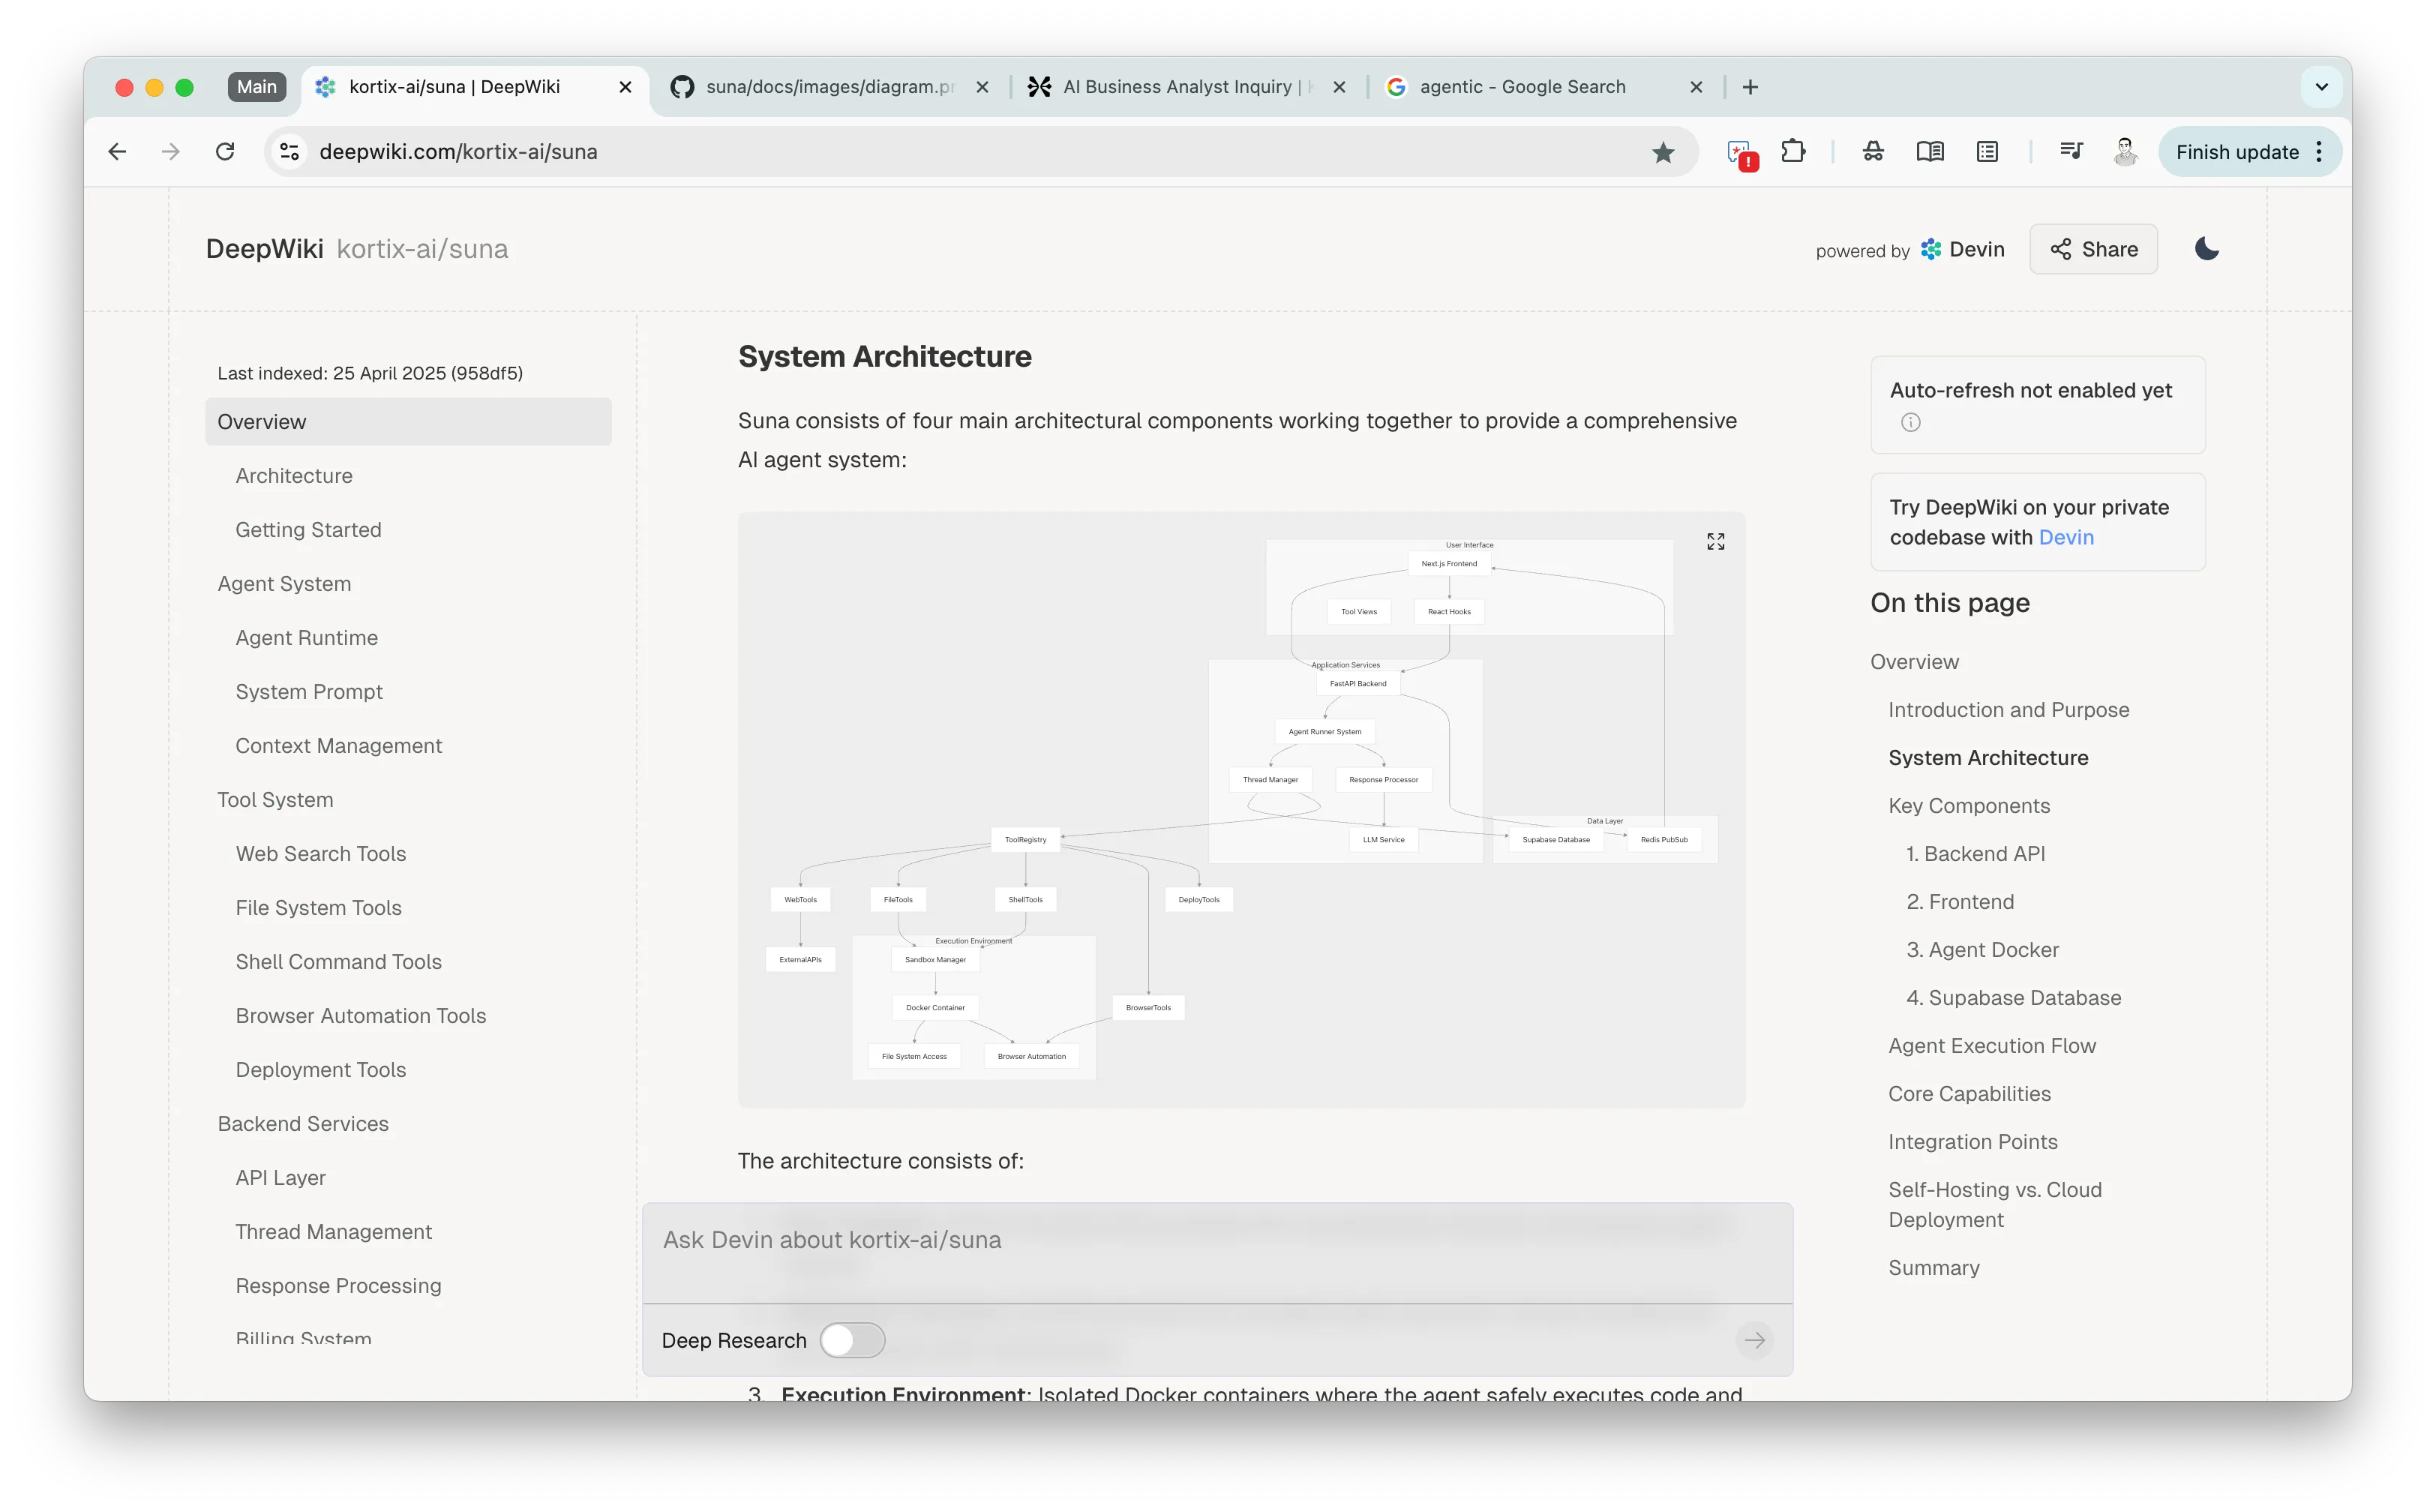Screen dimensions: 2436x1512
Task: Expand the tab search dropdown chevron
Action: coord(2321,87)
